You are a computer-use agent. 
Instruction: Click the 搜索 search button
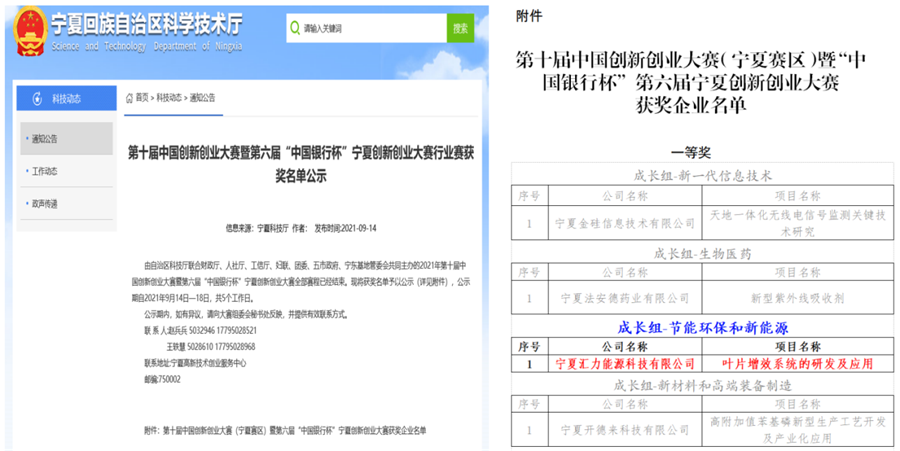460,28
